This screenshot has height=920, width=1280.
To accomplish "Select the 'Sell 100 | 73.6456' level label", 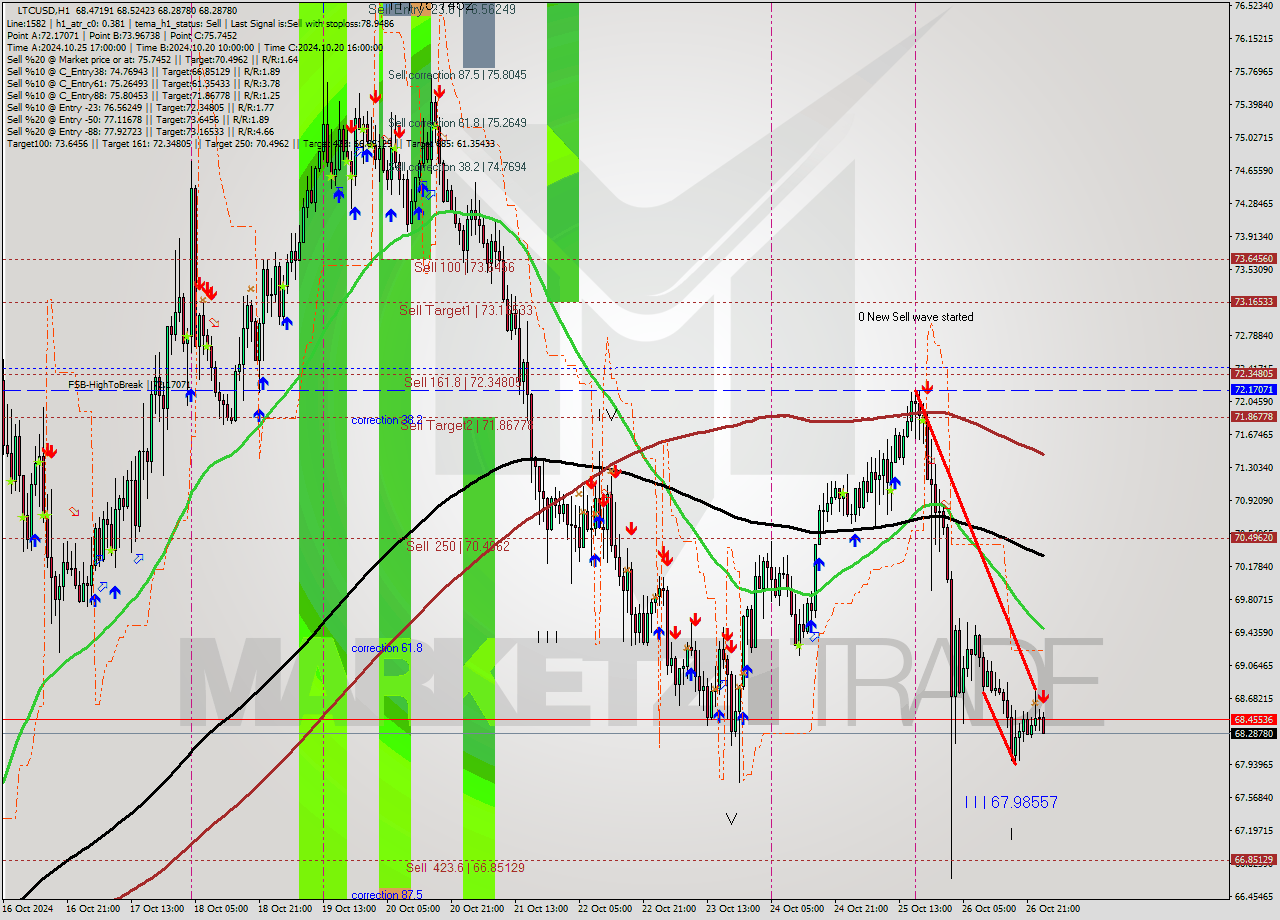I will 464,267.
